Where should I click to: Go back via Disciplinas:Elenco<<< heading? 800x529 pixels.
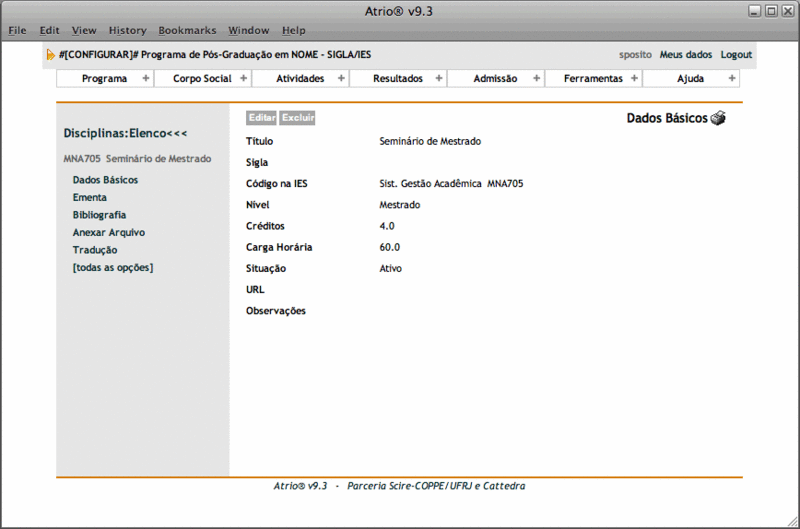(x=125, y=133)
